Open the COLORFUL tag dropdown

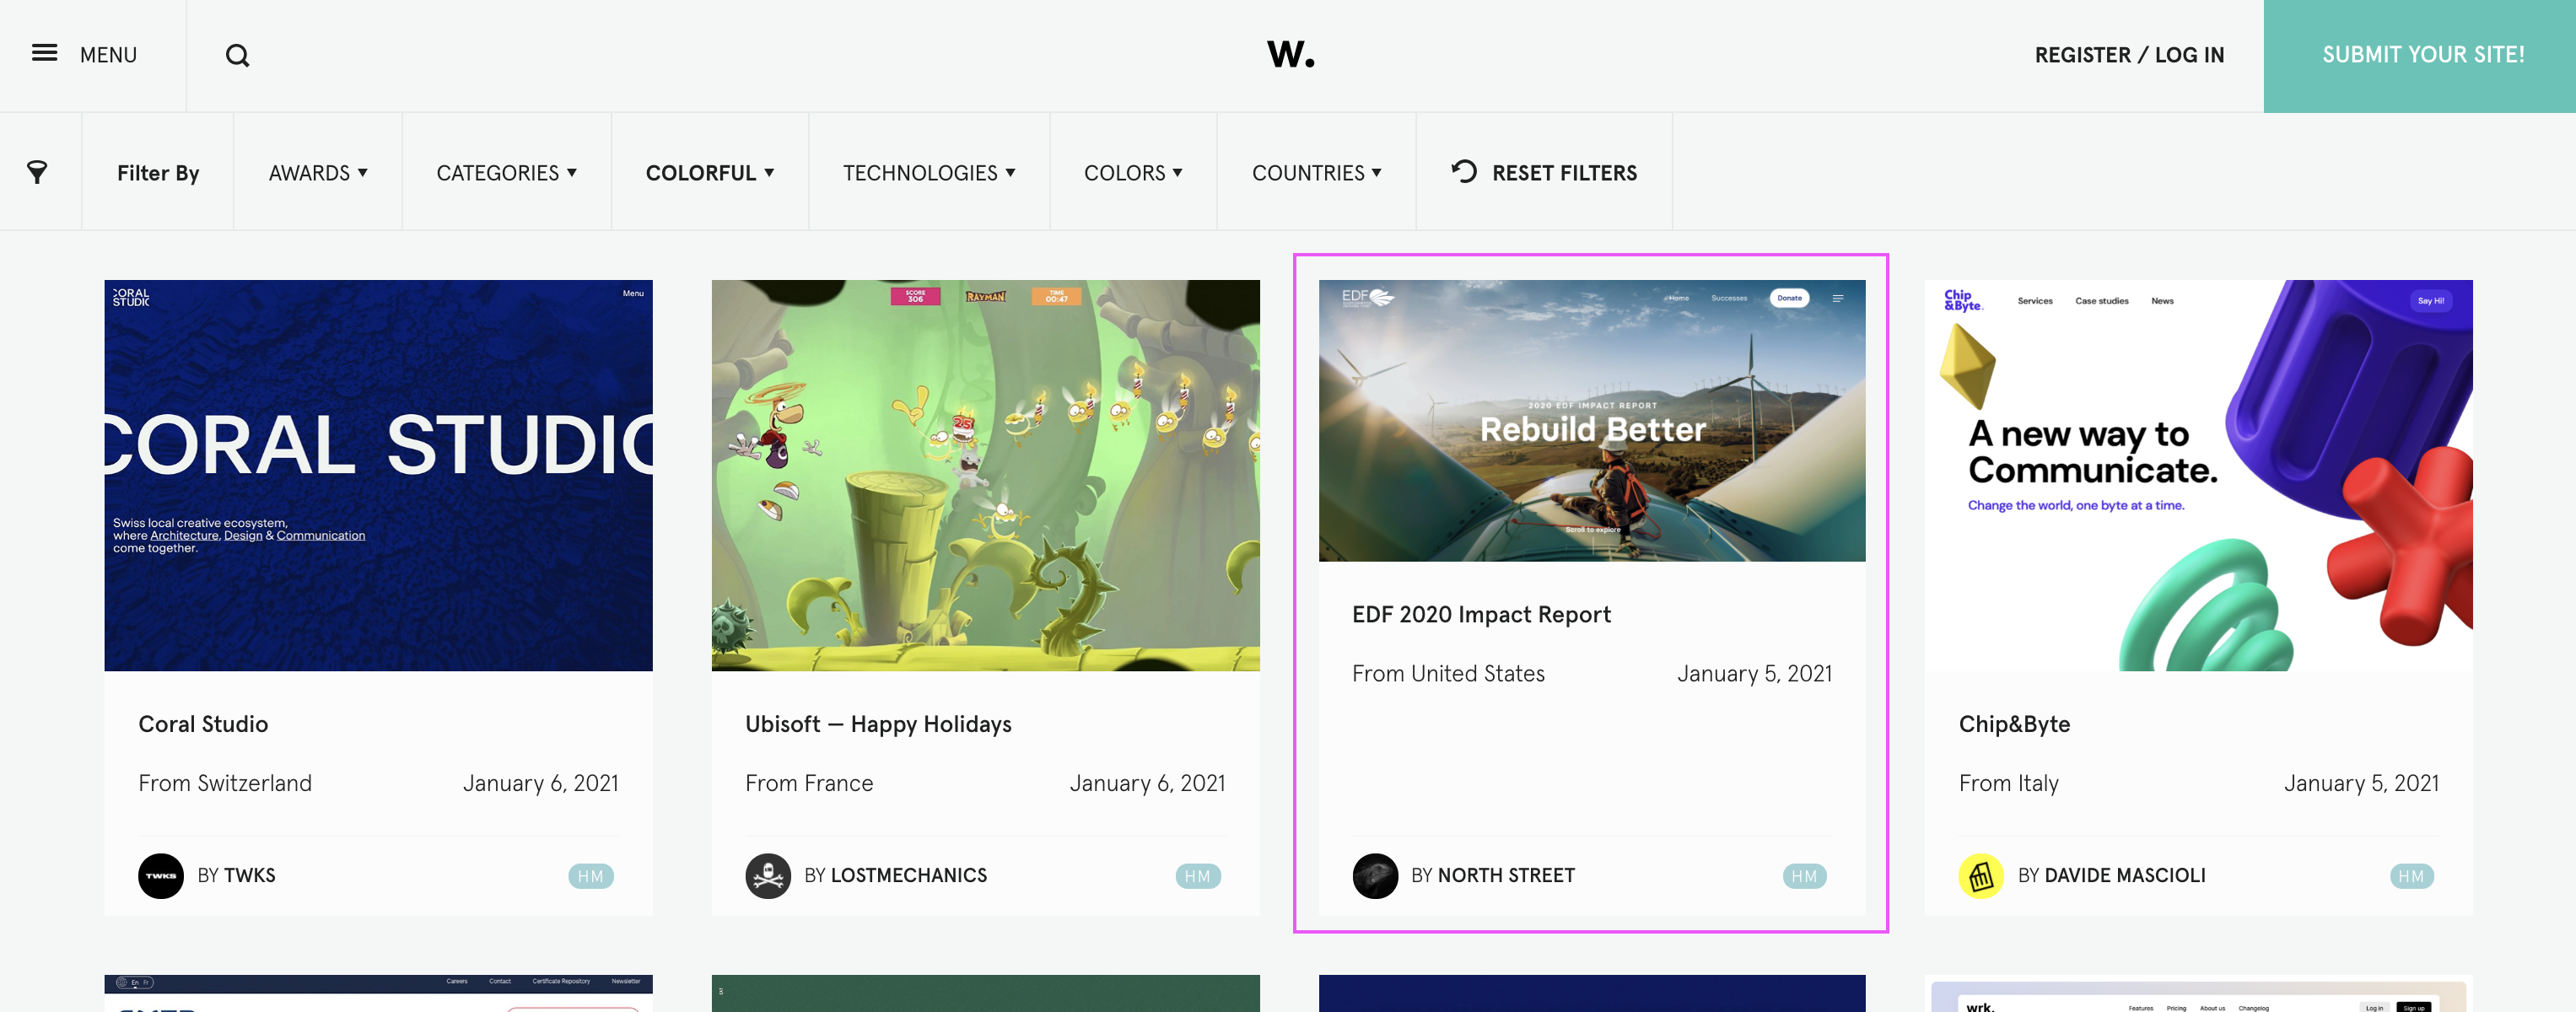pos(709,173)
